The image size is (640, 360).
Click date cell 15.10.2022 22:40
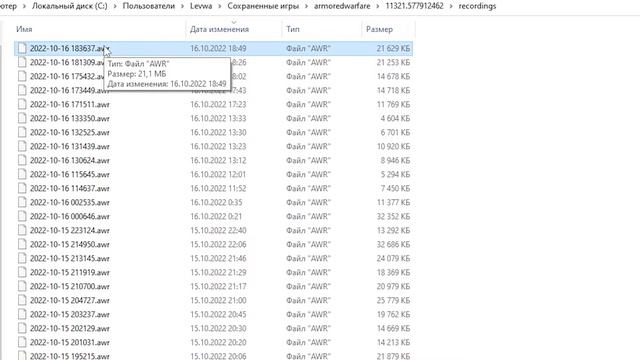tap(218, 230)
